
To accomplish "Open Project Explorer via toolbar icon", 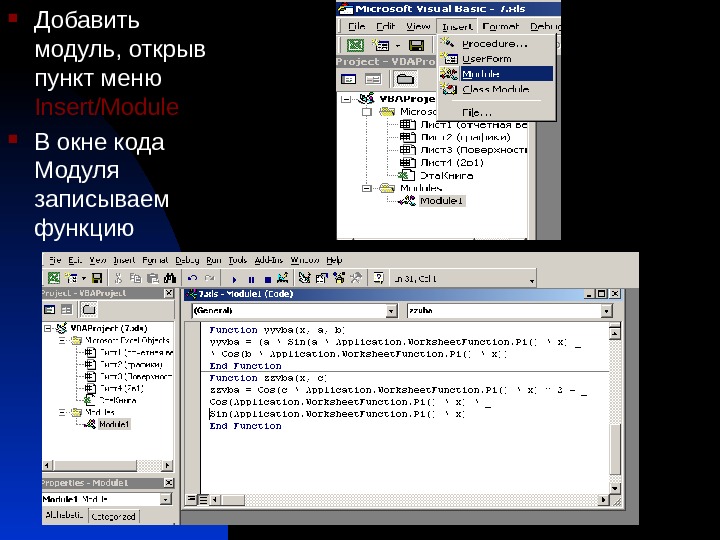I will pos(304,278).
